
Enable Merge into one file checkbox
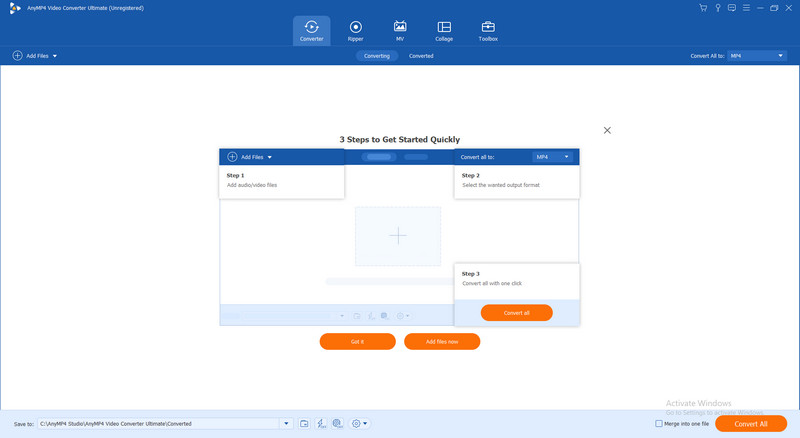(x=672, y=424)
